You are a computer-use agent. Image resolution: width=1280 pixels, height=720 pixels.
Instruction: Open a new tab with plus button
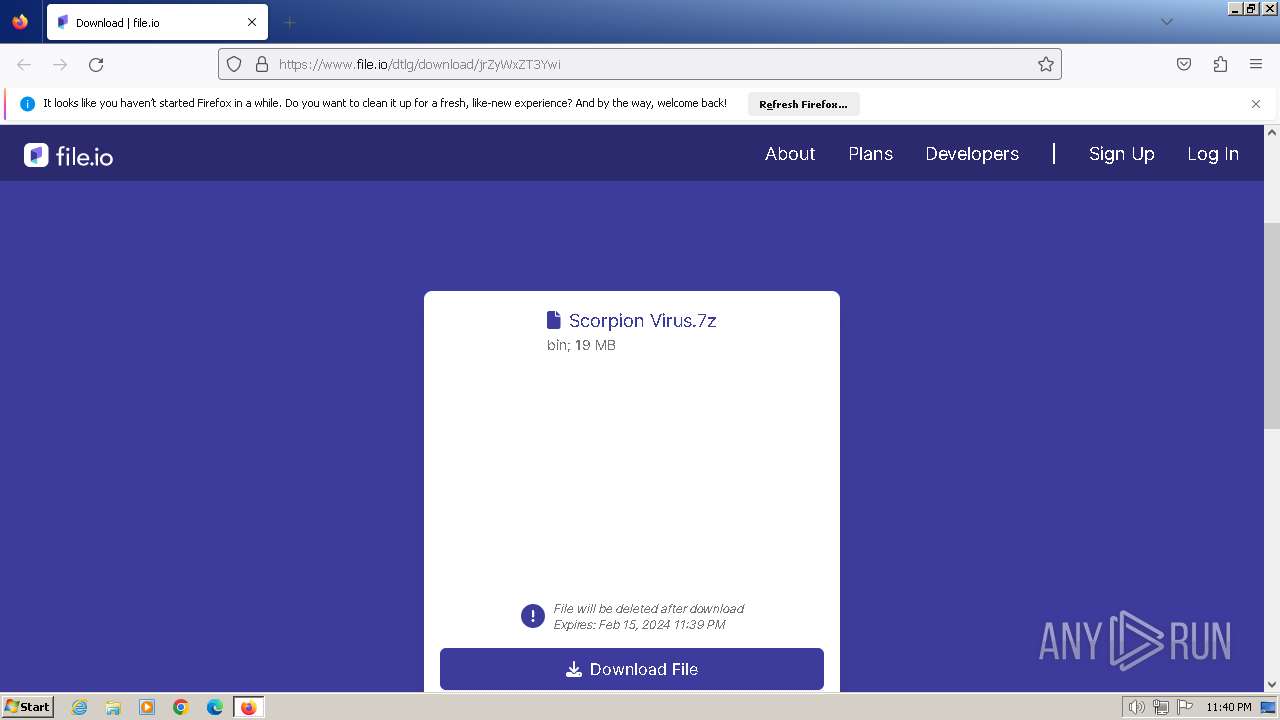coord(289,22)
